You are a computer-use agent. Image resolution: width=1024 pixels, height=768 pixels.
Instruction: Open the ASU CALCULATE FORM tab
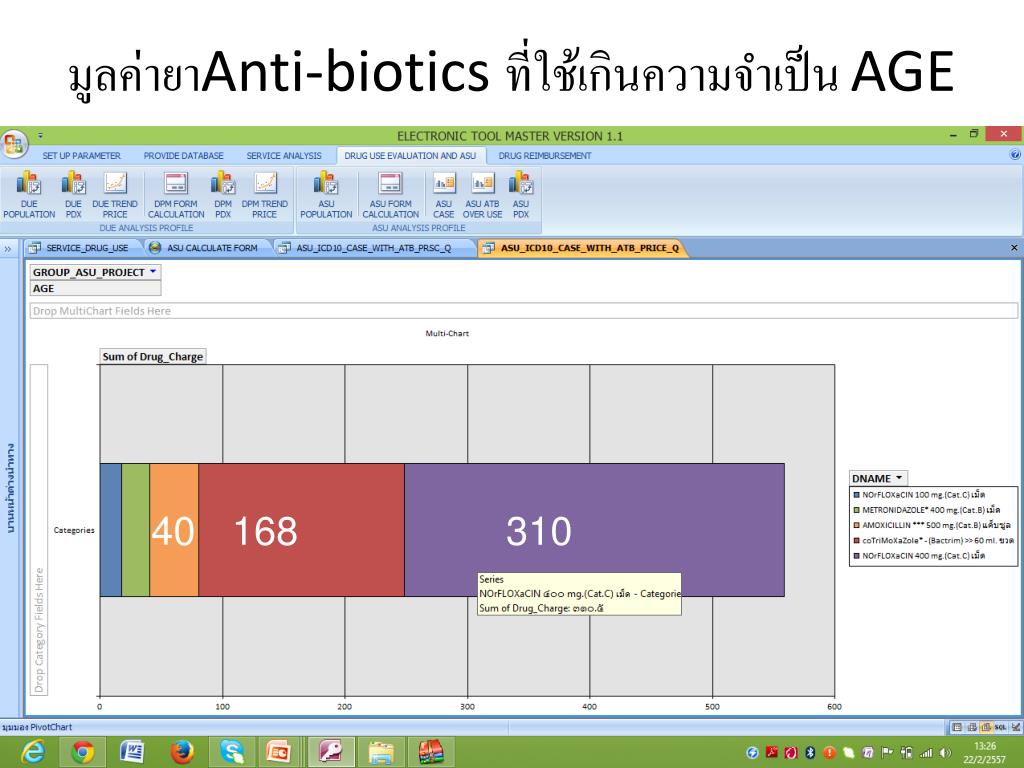tap(206, 248)
